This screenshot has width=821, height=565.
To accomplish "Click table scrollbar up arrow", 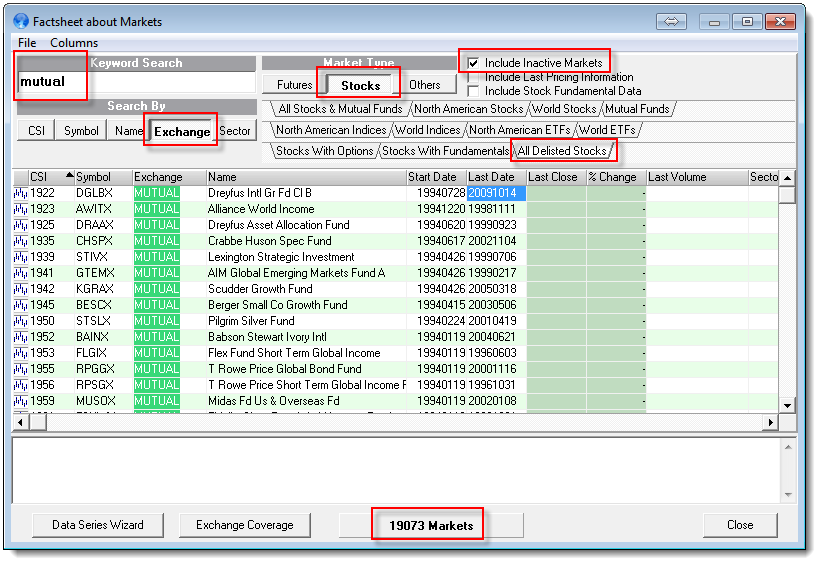I will point(787,178).
